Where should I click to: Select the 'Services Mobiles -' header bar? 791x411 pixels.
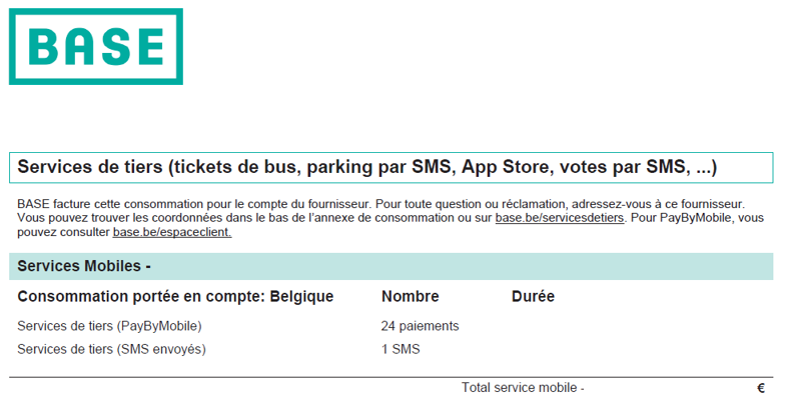[x=84, y=267]
